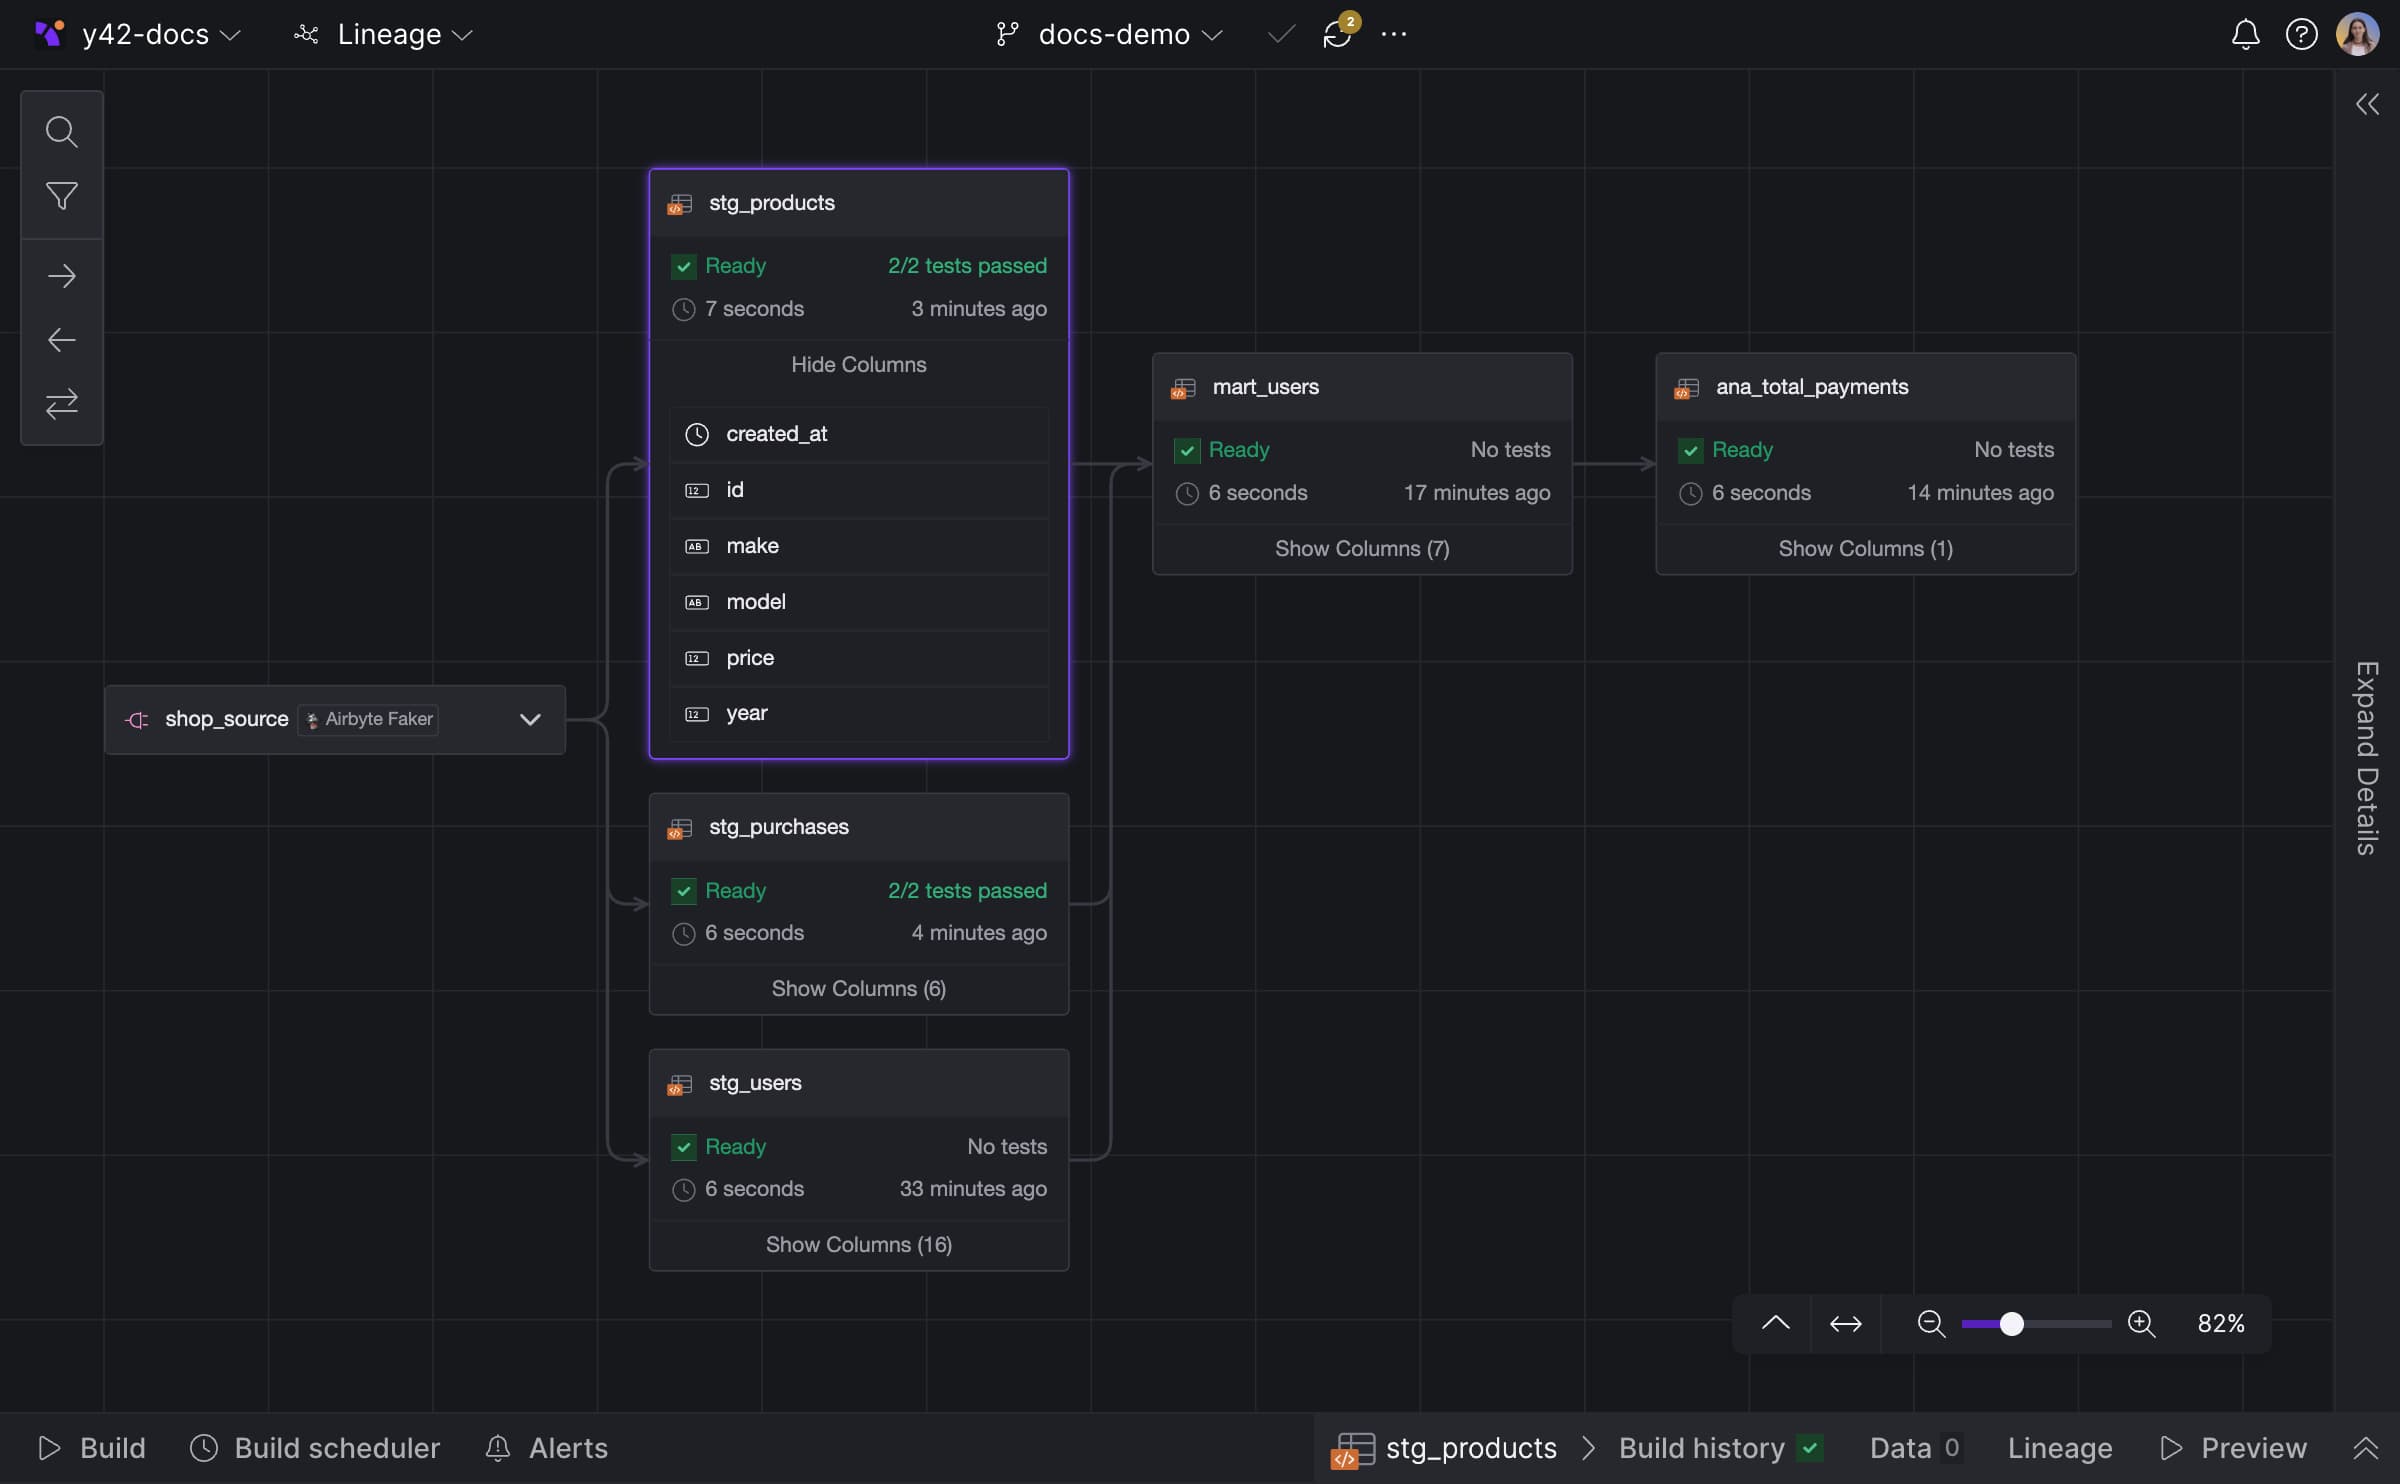2400x1484 pixels.
Task: Click the search icon in sidebar
Action: tap(62, 129)
